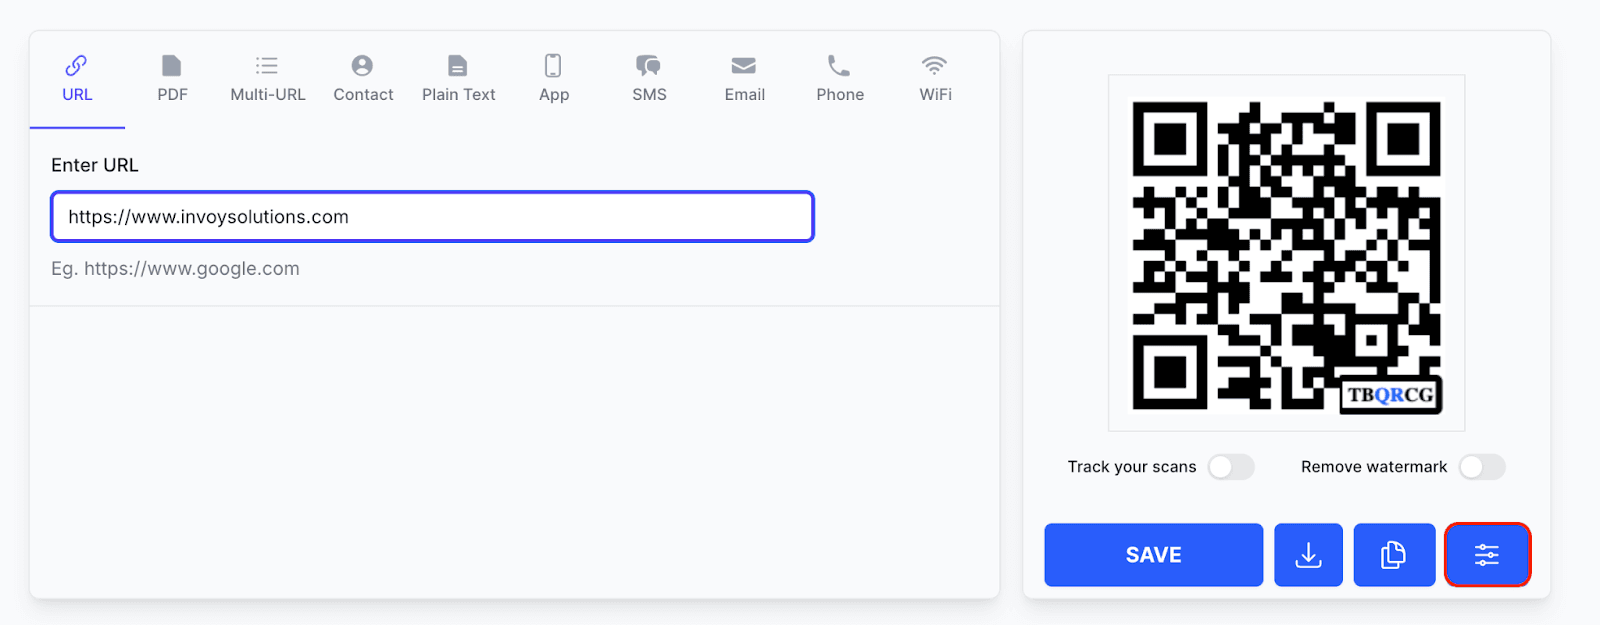The width and height of the screenshot is (1600, 625).
Task: Select the Email envelope icon
Action: click(743, 66)
